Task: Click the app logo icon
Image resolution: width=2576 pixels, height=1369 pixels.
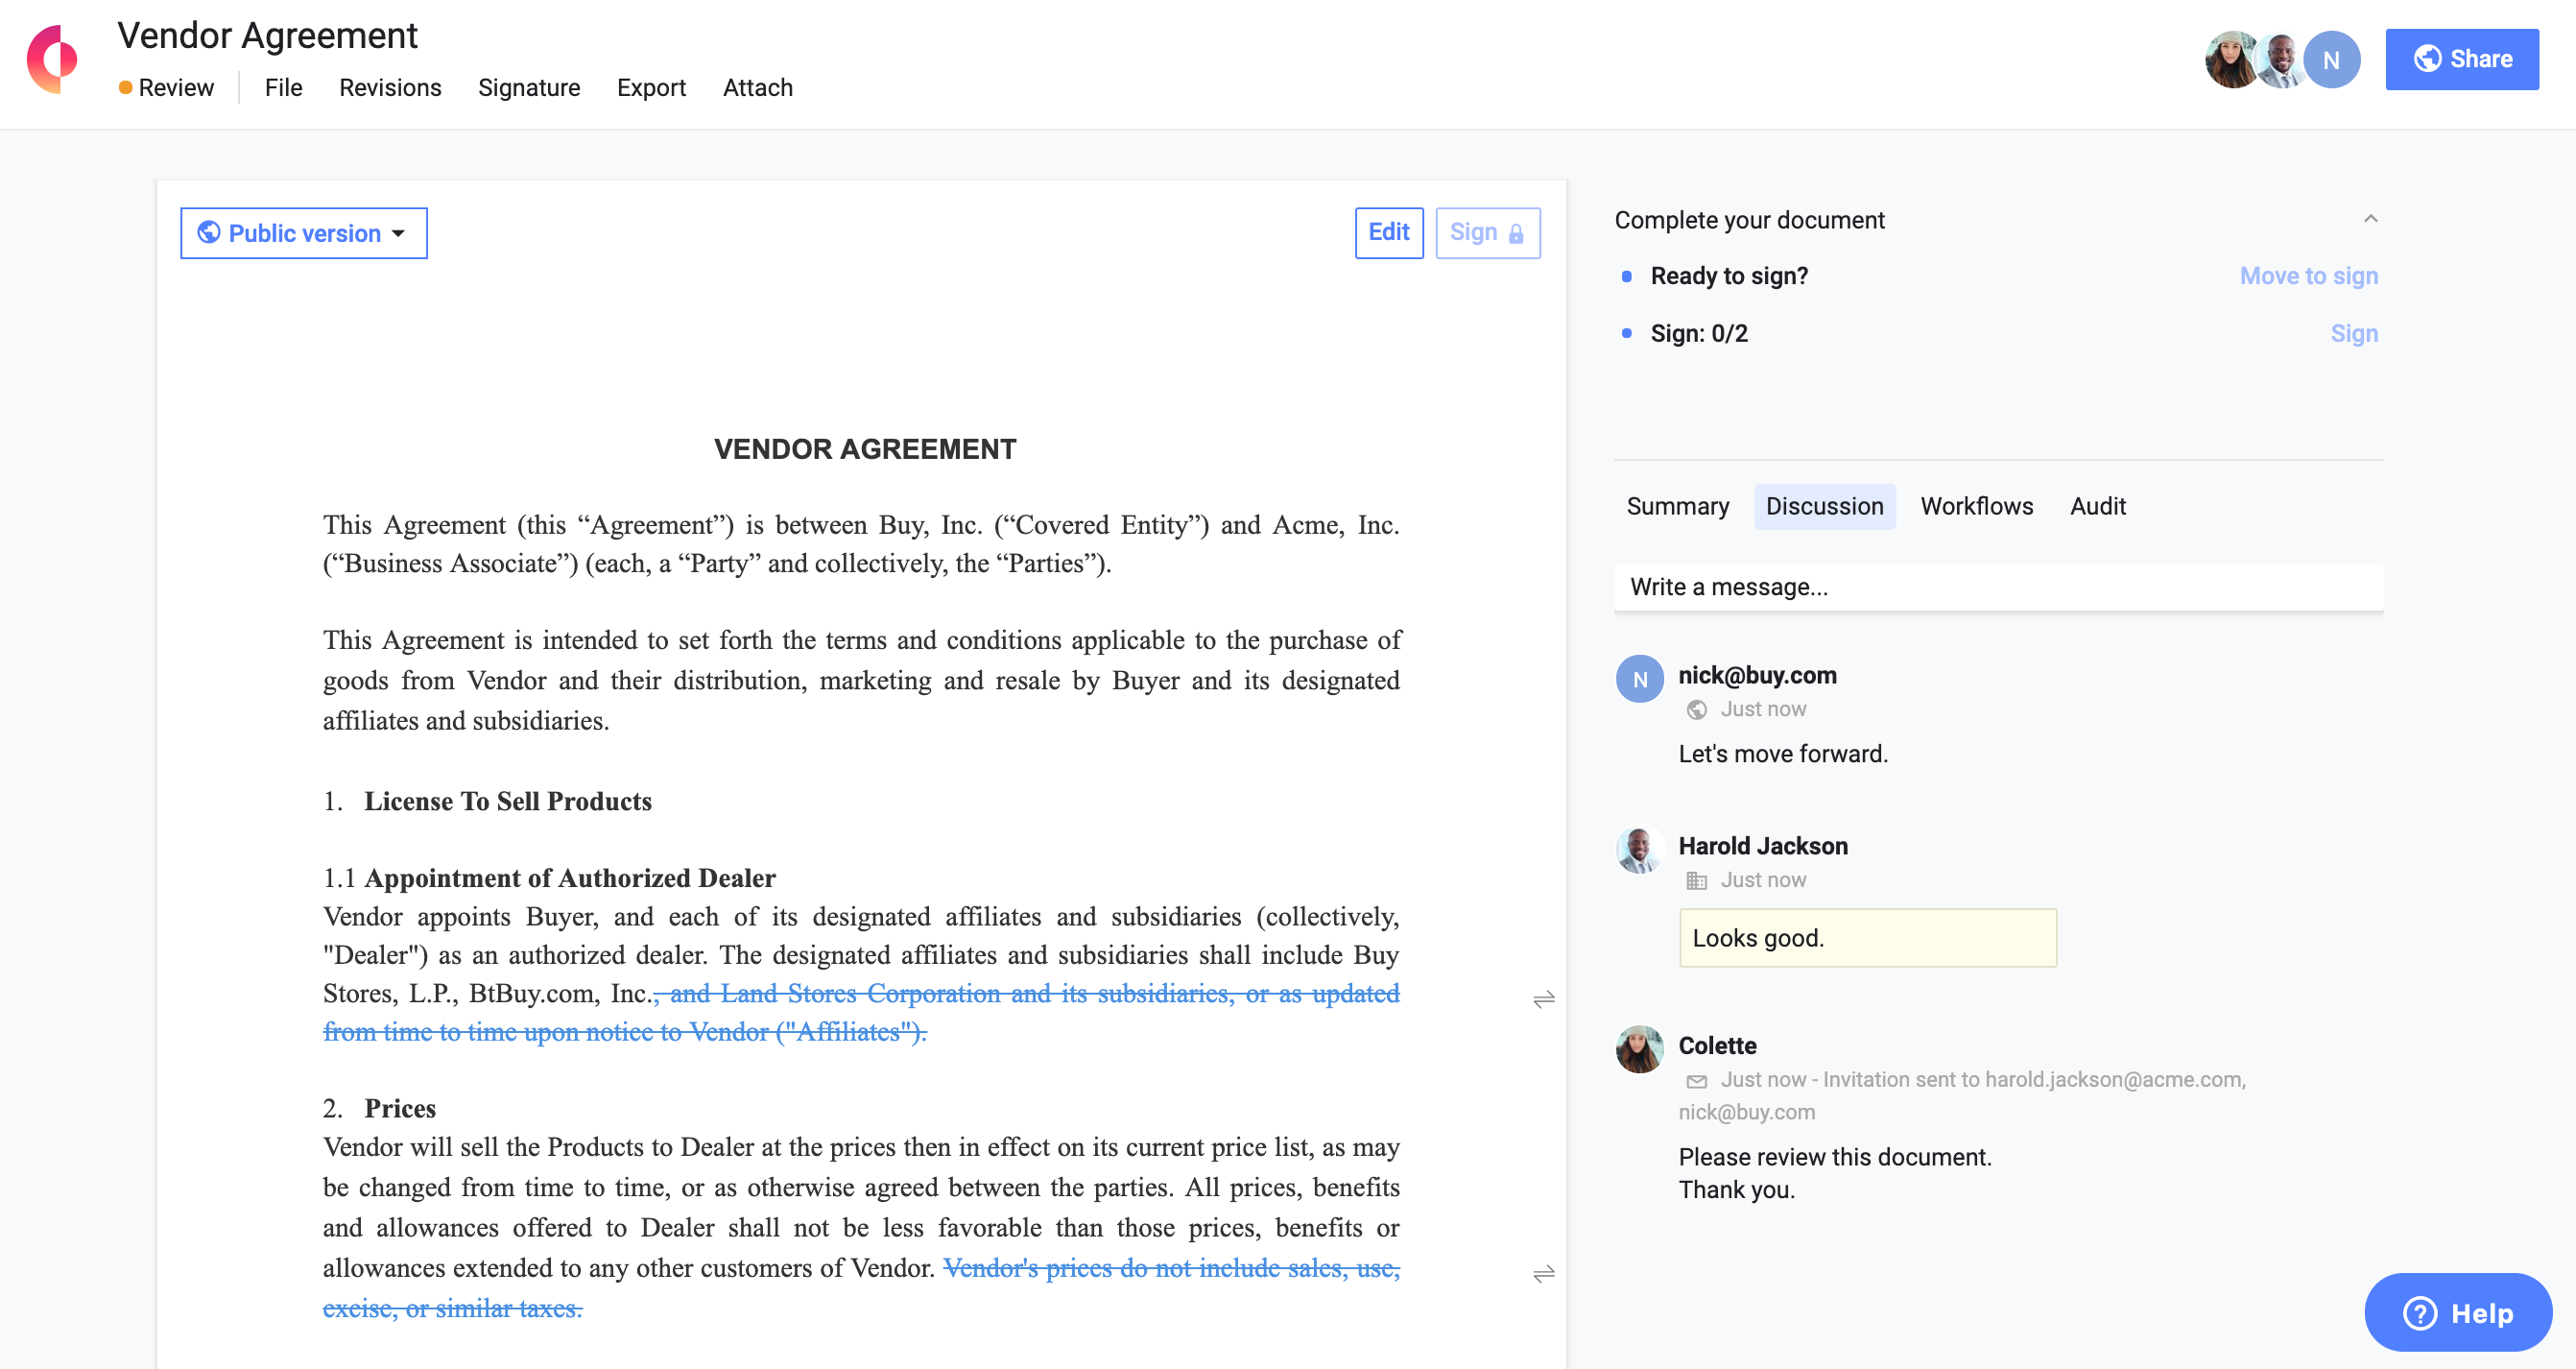Action: pos(52,60)
